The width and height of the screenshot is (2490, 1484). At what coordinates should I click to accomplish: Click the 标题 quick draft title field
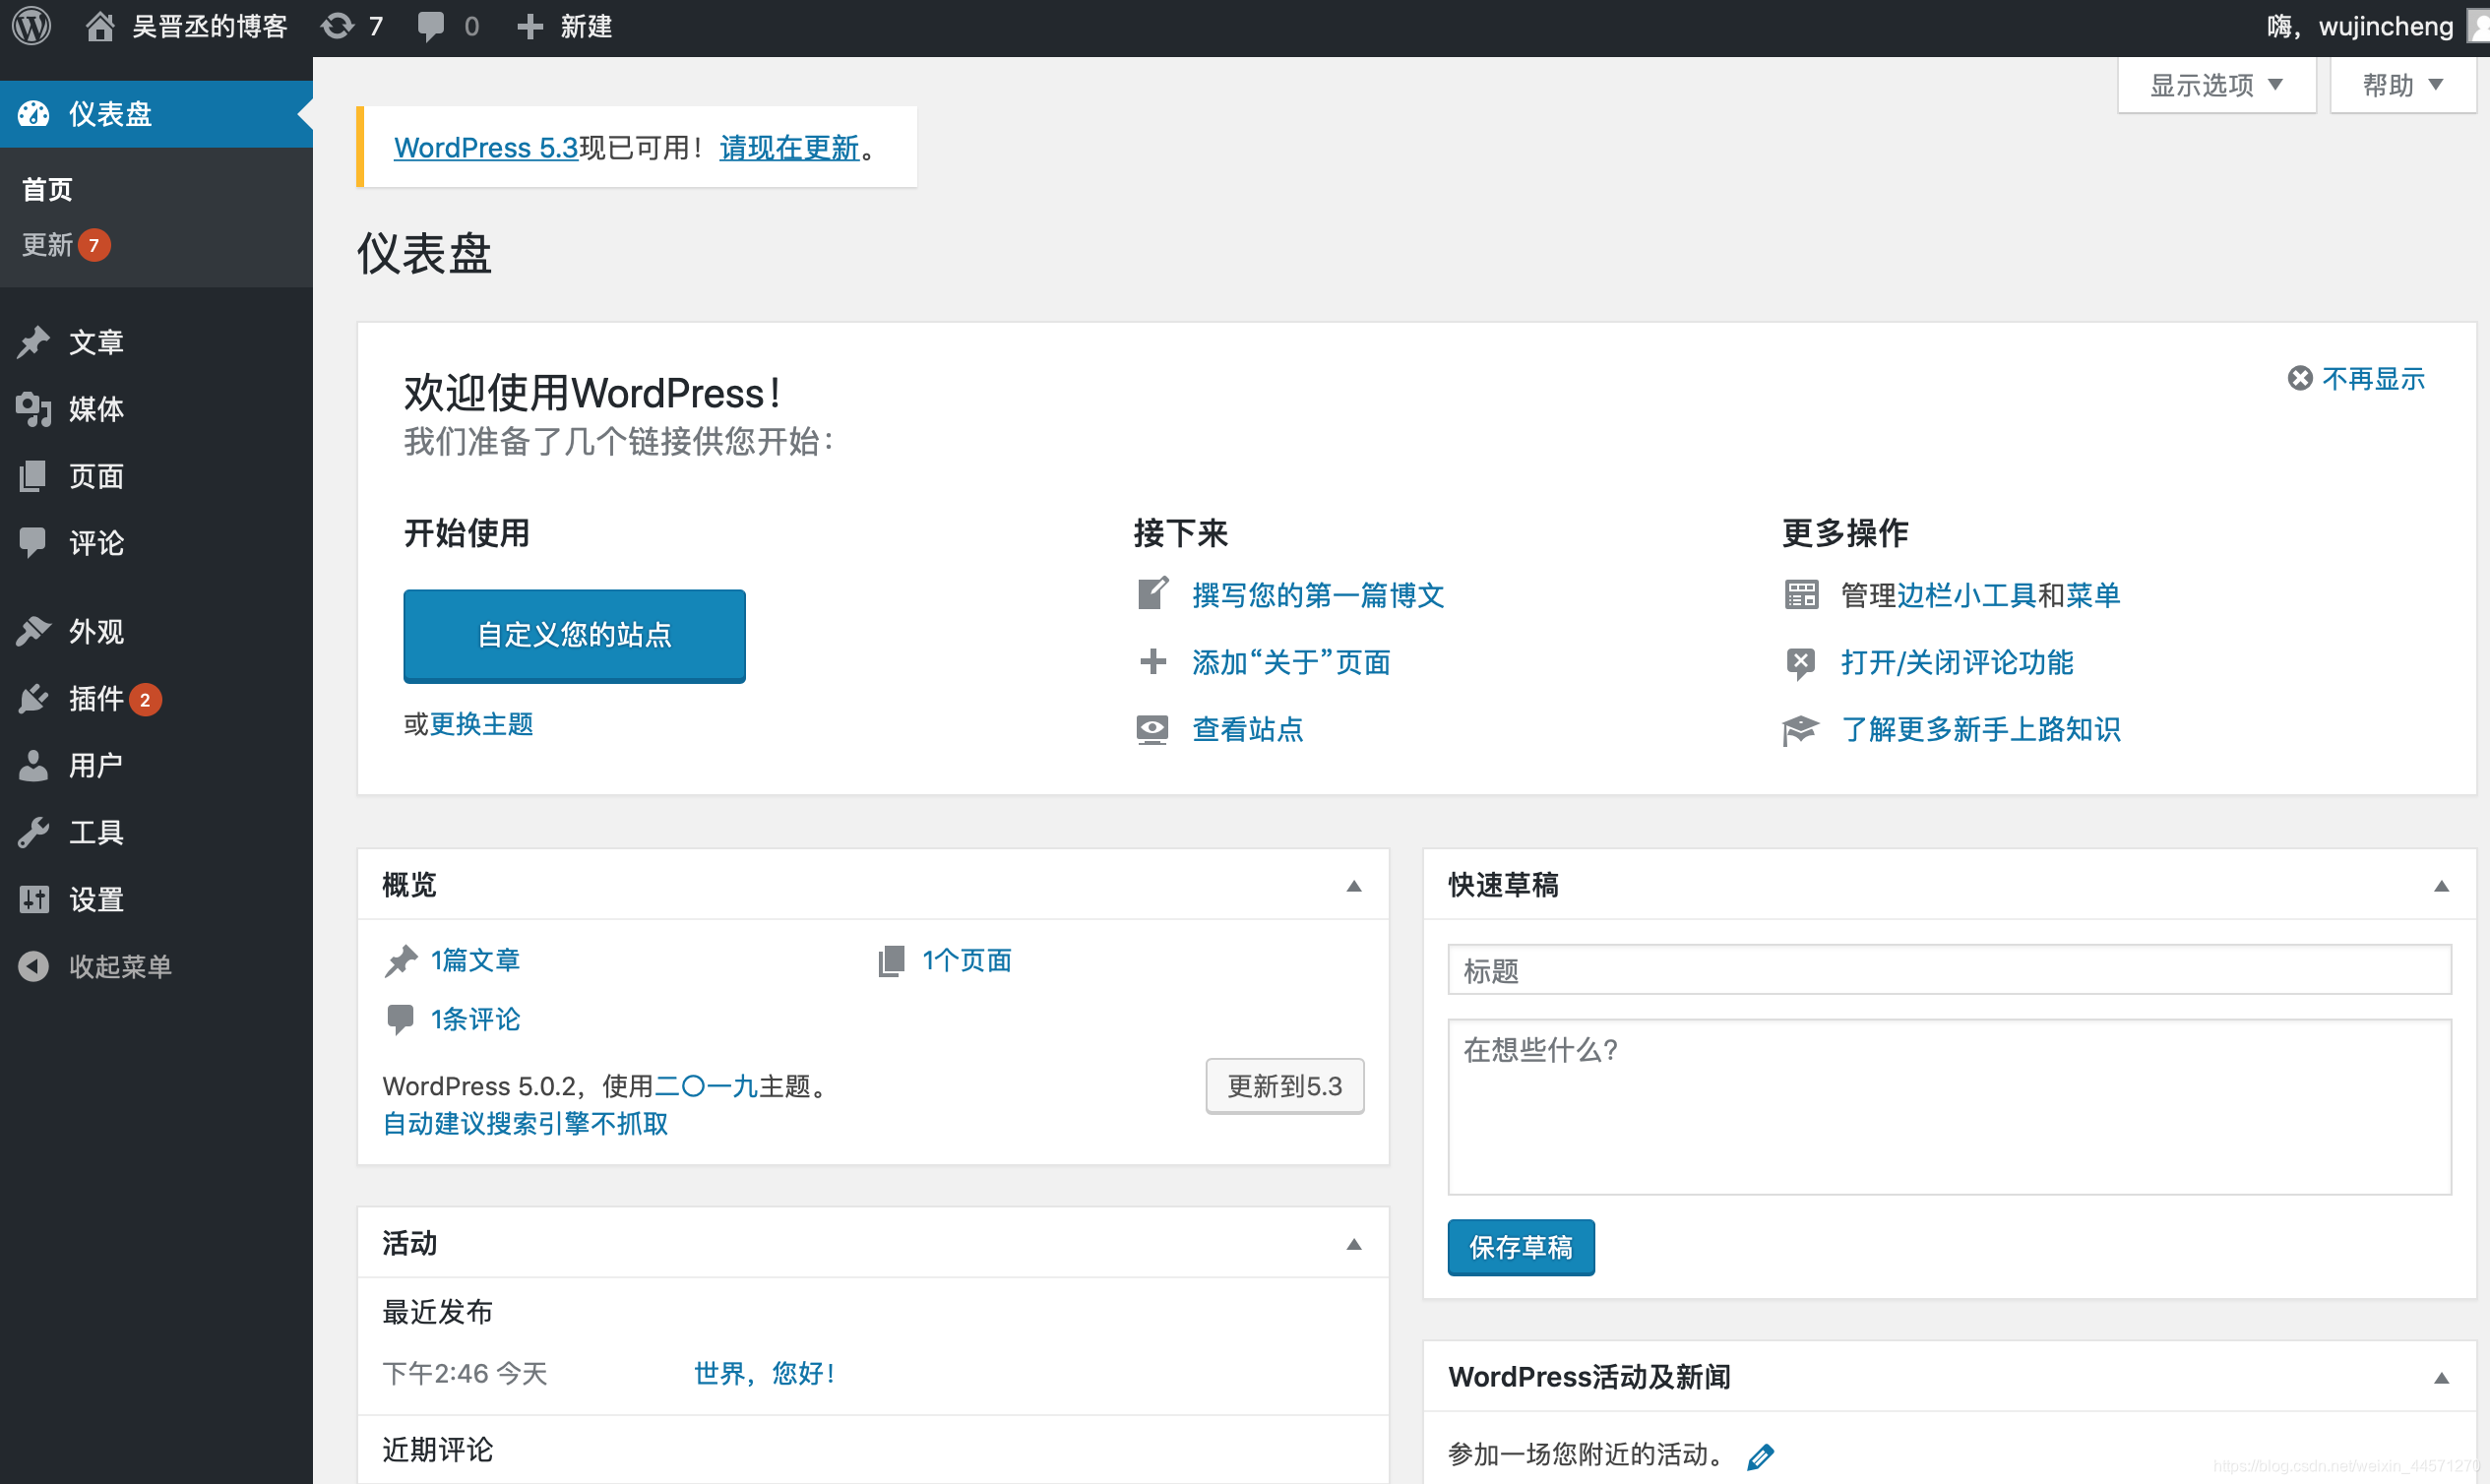coord(1948,969)
